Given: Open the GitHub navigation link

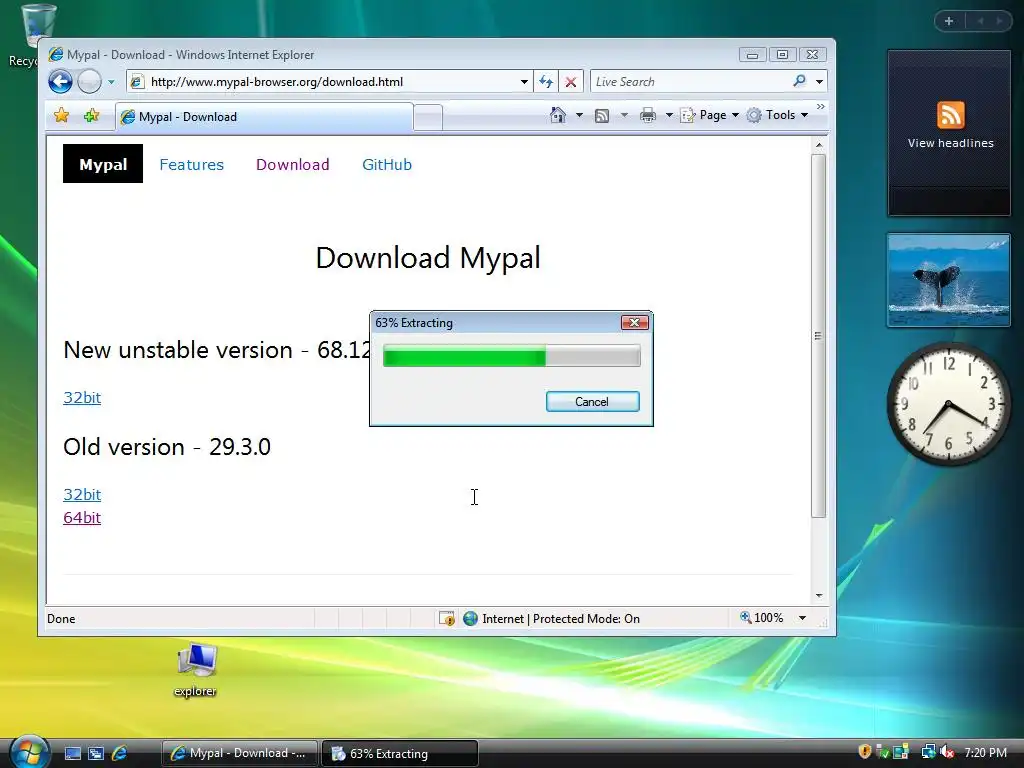Looking at the screenshot, I should [x=387, y=165].
